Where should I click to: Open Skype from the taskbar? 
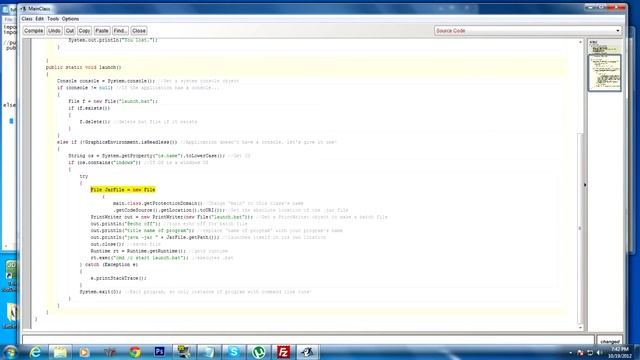(233, 352)
